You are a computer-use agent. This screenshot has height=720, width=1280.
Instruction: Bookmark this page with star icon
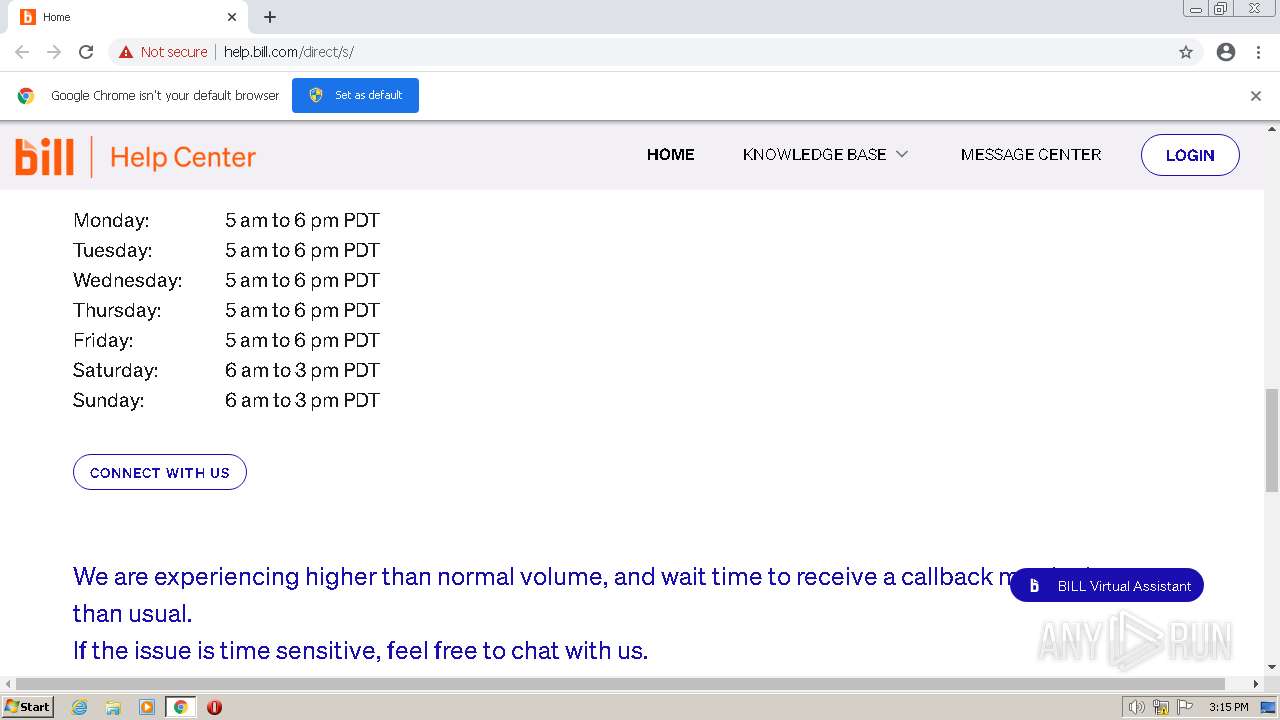pyautogui.click(x=1186, y=52)
